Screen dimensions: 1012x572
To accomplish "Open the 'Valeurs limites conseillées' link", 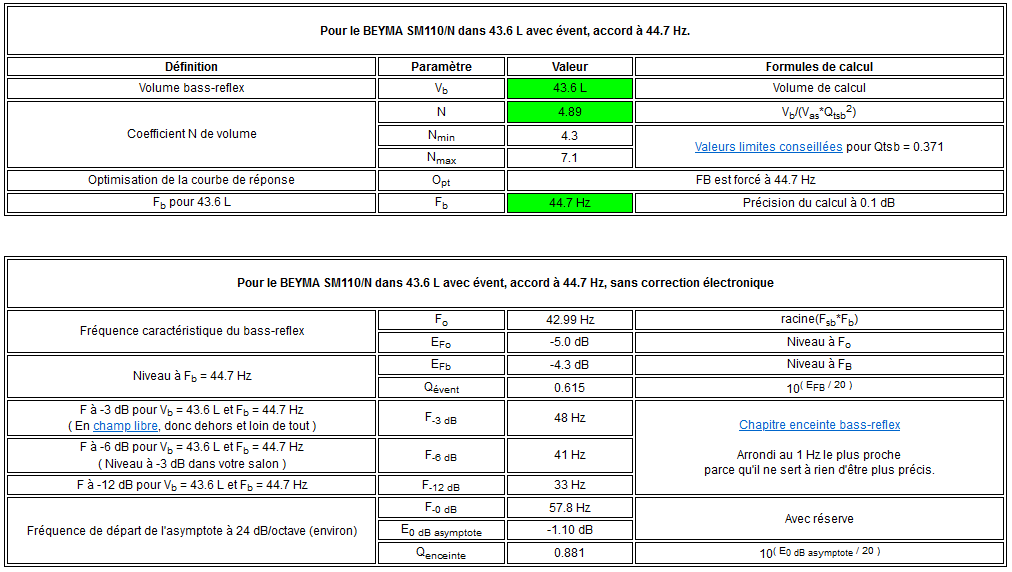I will (x=768, y=147).
